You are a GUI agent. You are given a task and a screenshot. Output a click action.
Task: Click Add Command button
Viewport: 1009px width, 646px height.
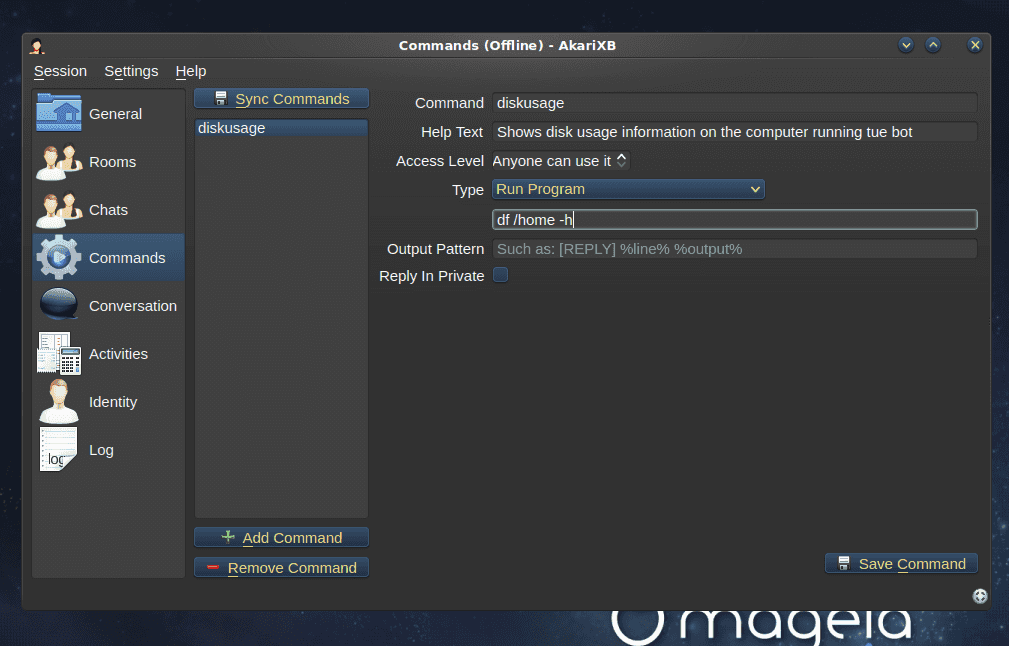click(281, 537)
